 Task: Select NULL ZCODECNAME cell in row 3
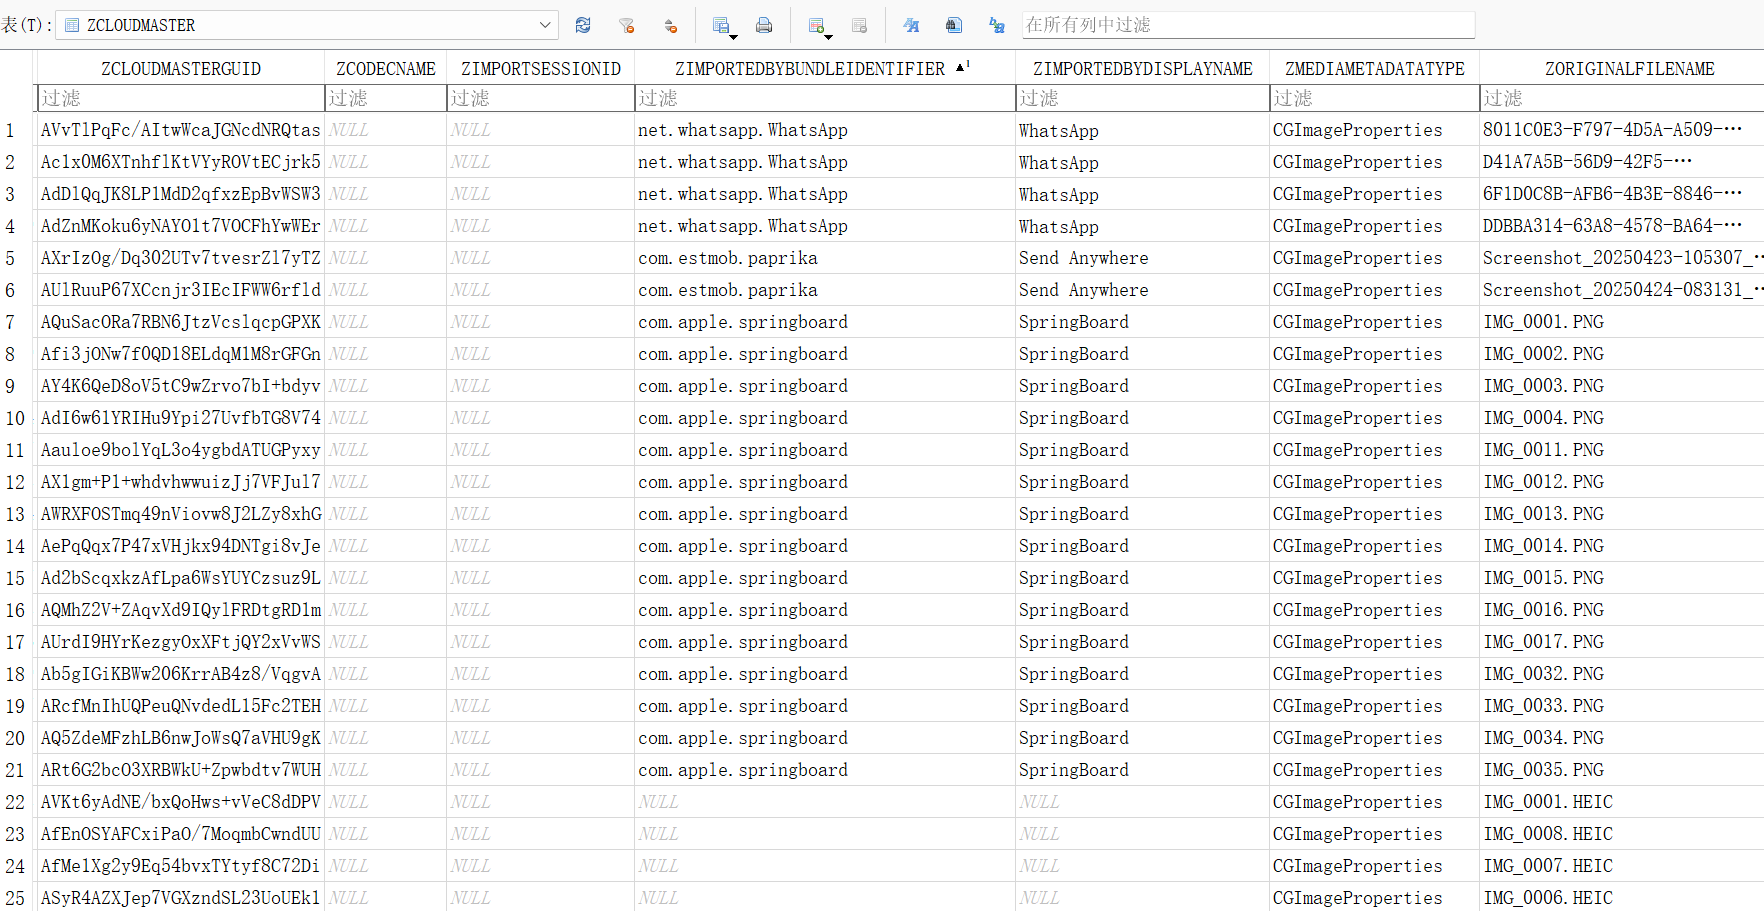pos(386,194)
